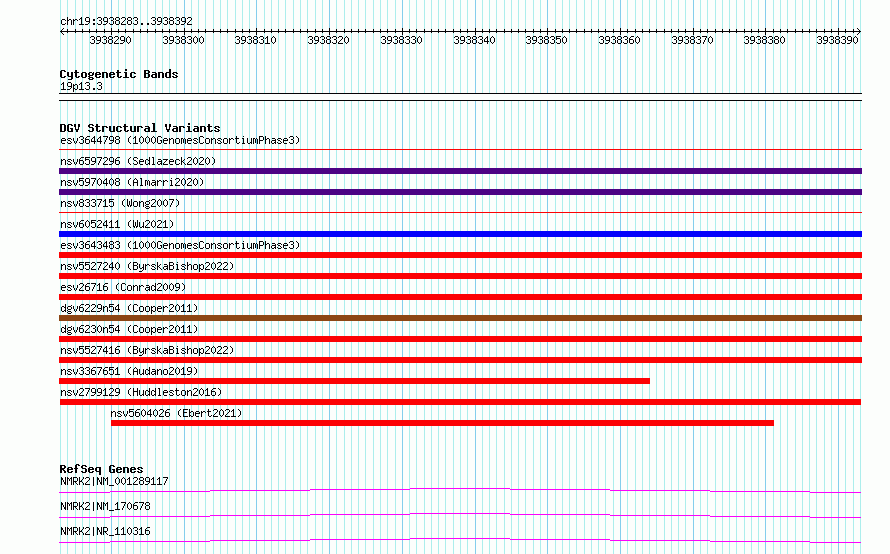Select the blue nsv6052411 variant bar
The height and width of the screenshot is (554, 890).
pyautogui.click(x=460, y=234)
